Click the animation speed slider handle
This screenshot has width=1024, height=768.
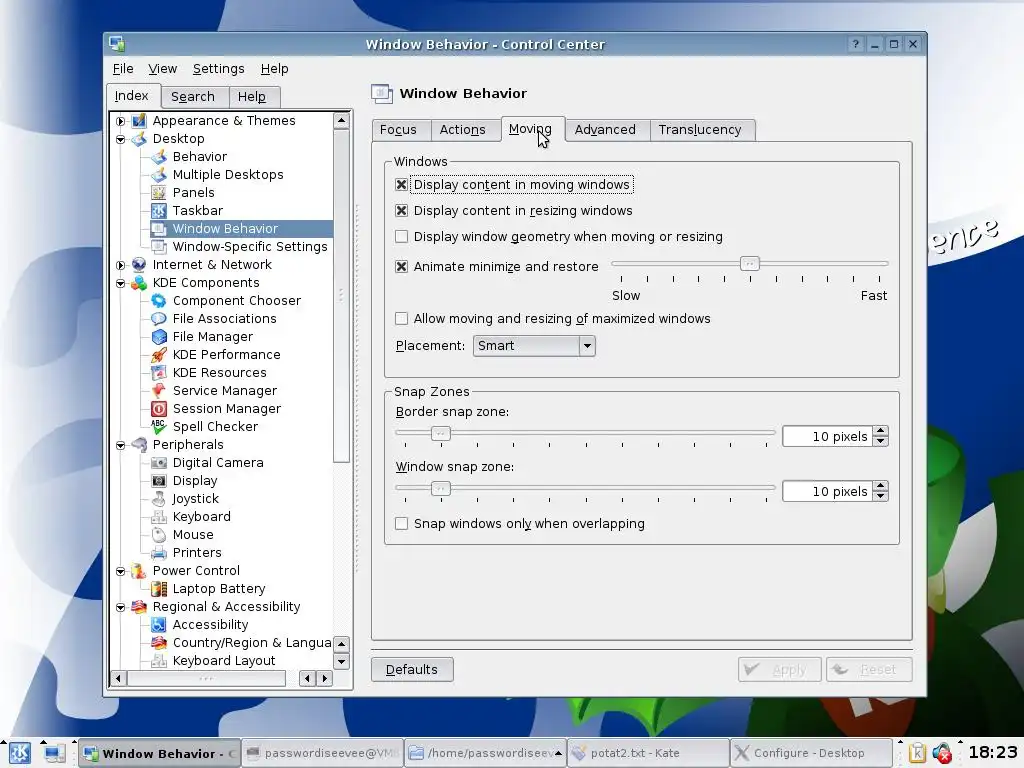(x=750, y=263)
